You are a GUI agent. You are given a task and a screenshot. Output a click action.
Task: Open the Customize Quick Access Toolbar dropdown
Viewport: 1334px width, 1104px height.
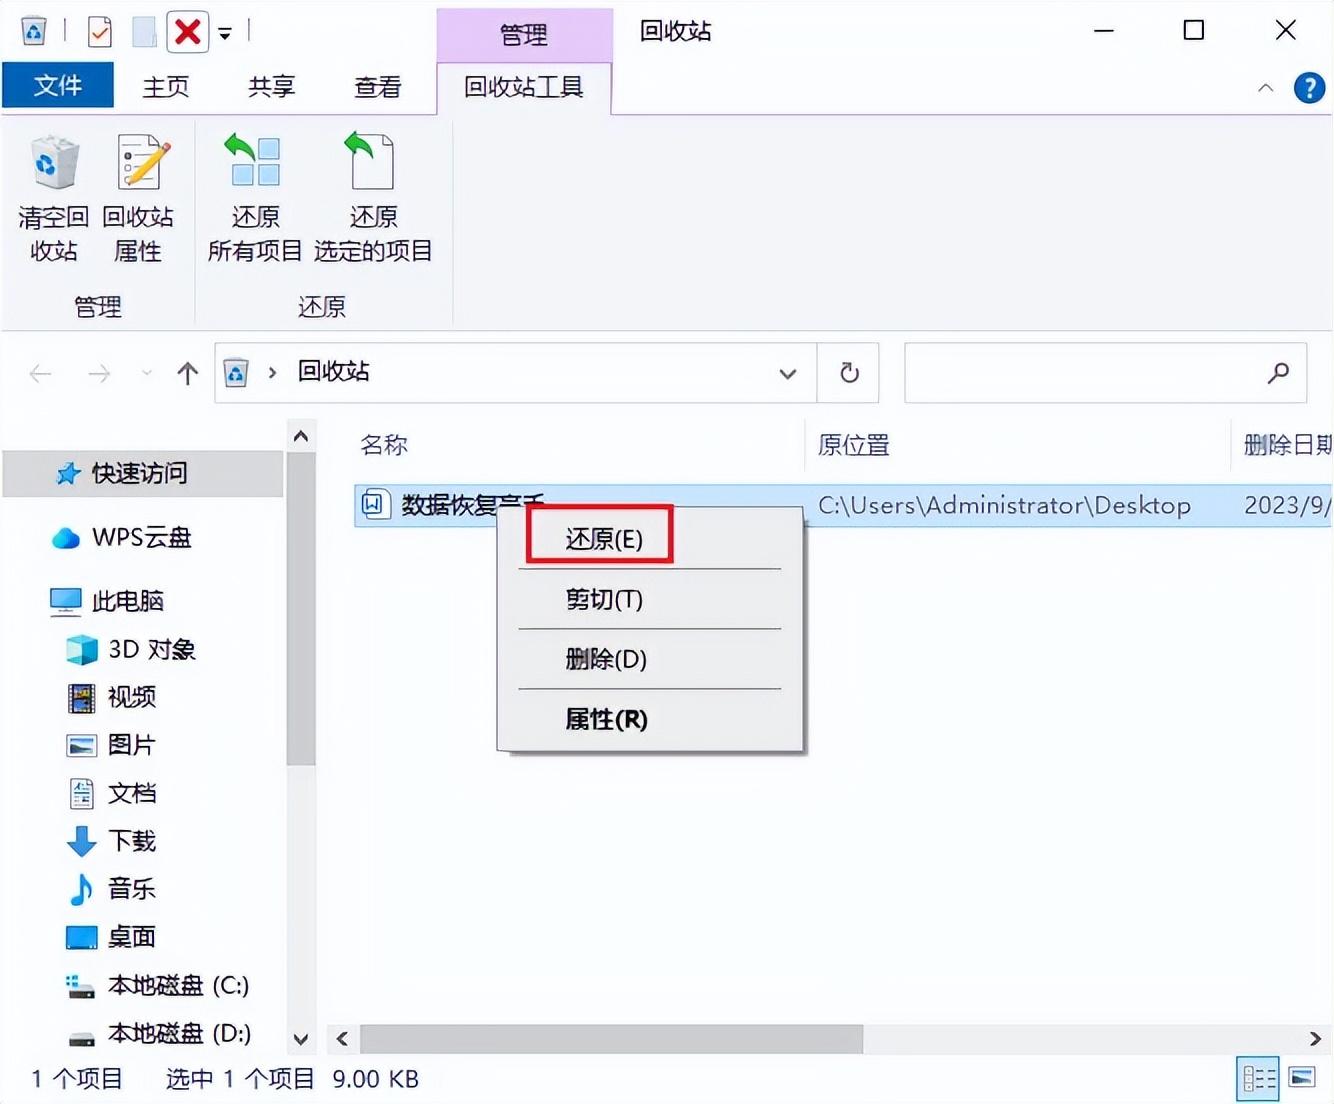pyautogui.click(x=225, y=34)
